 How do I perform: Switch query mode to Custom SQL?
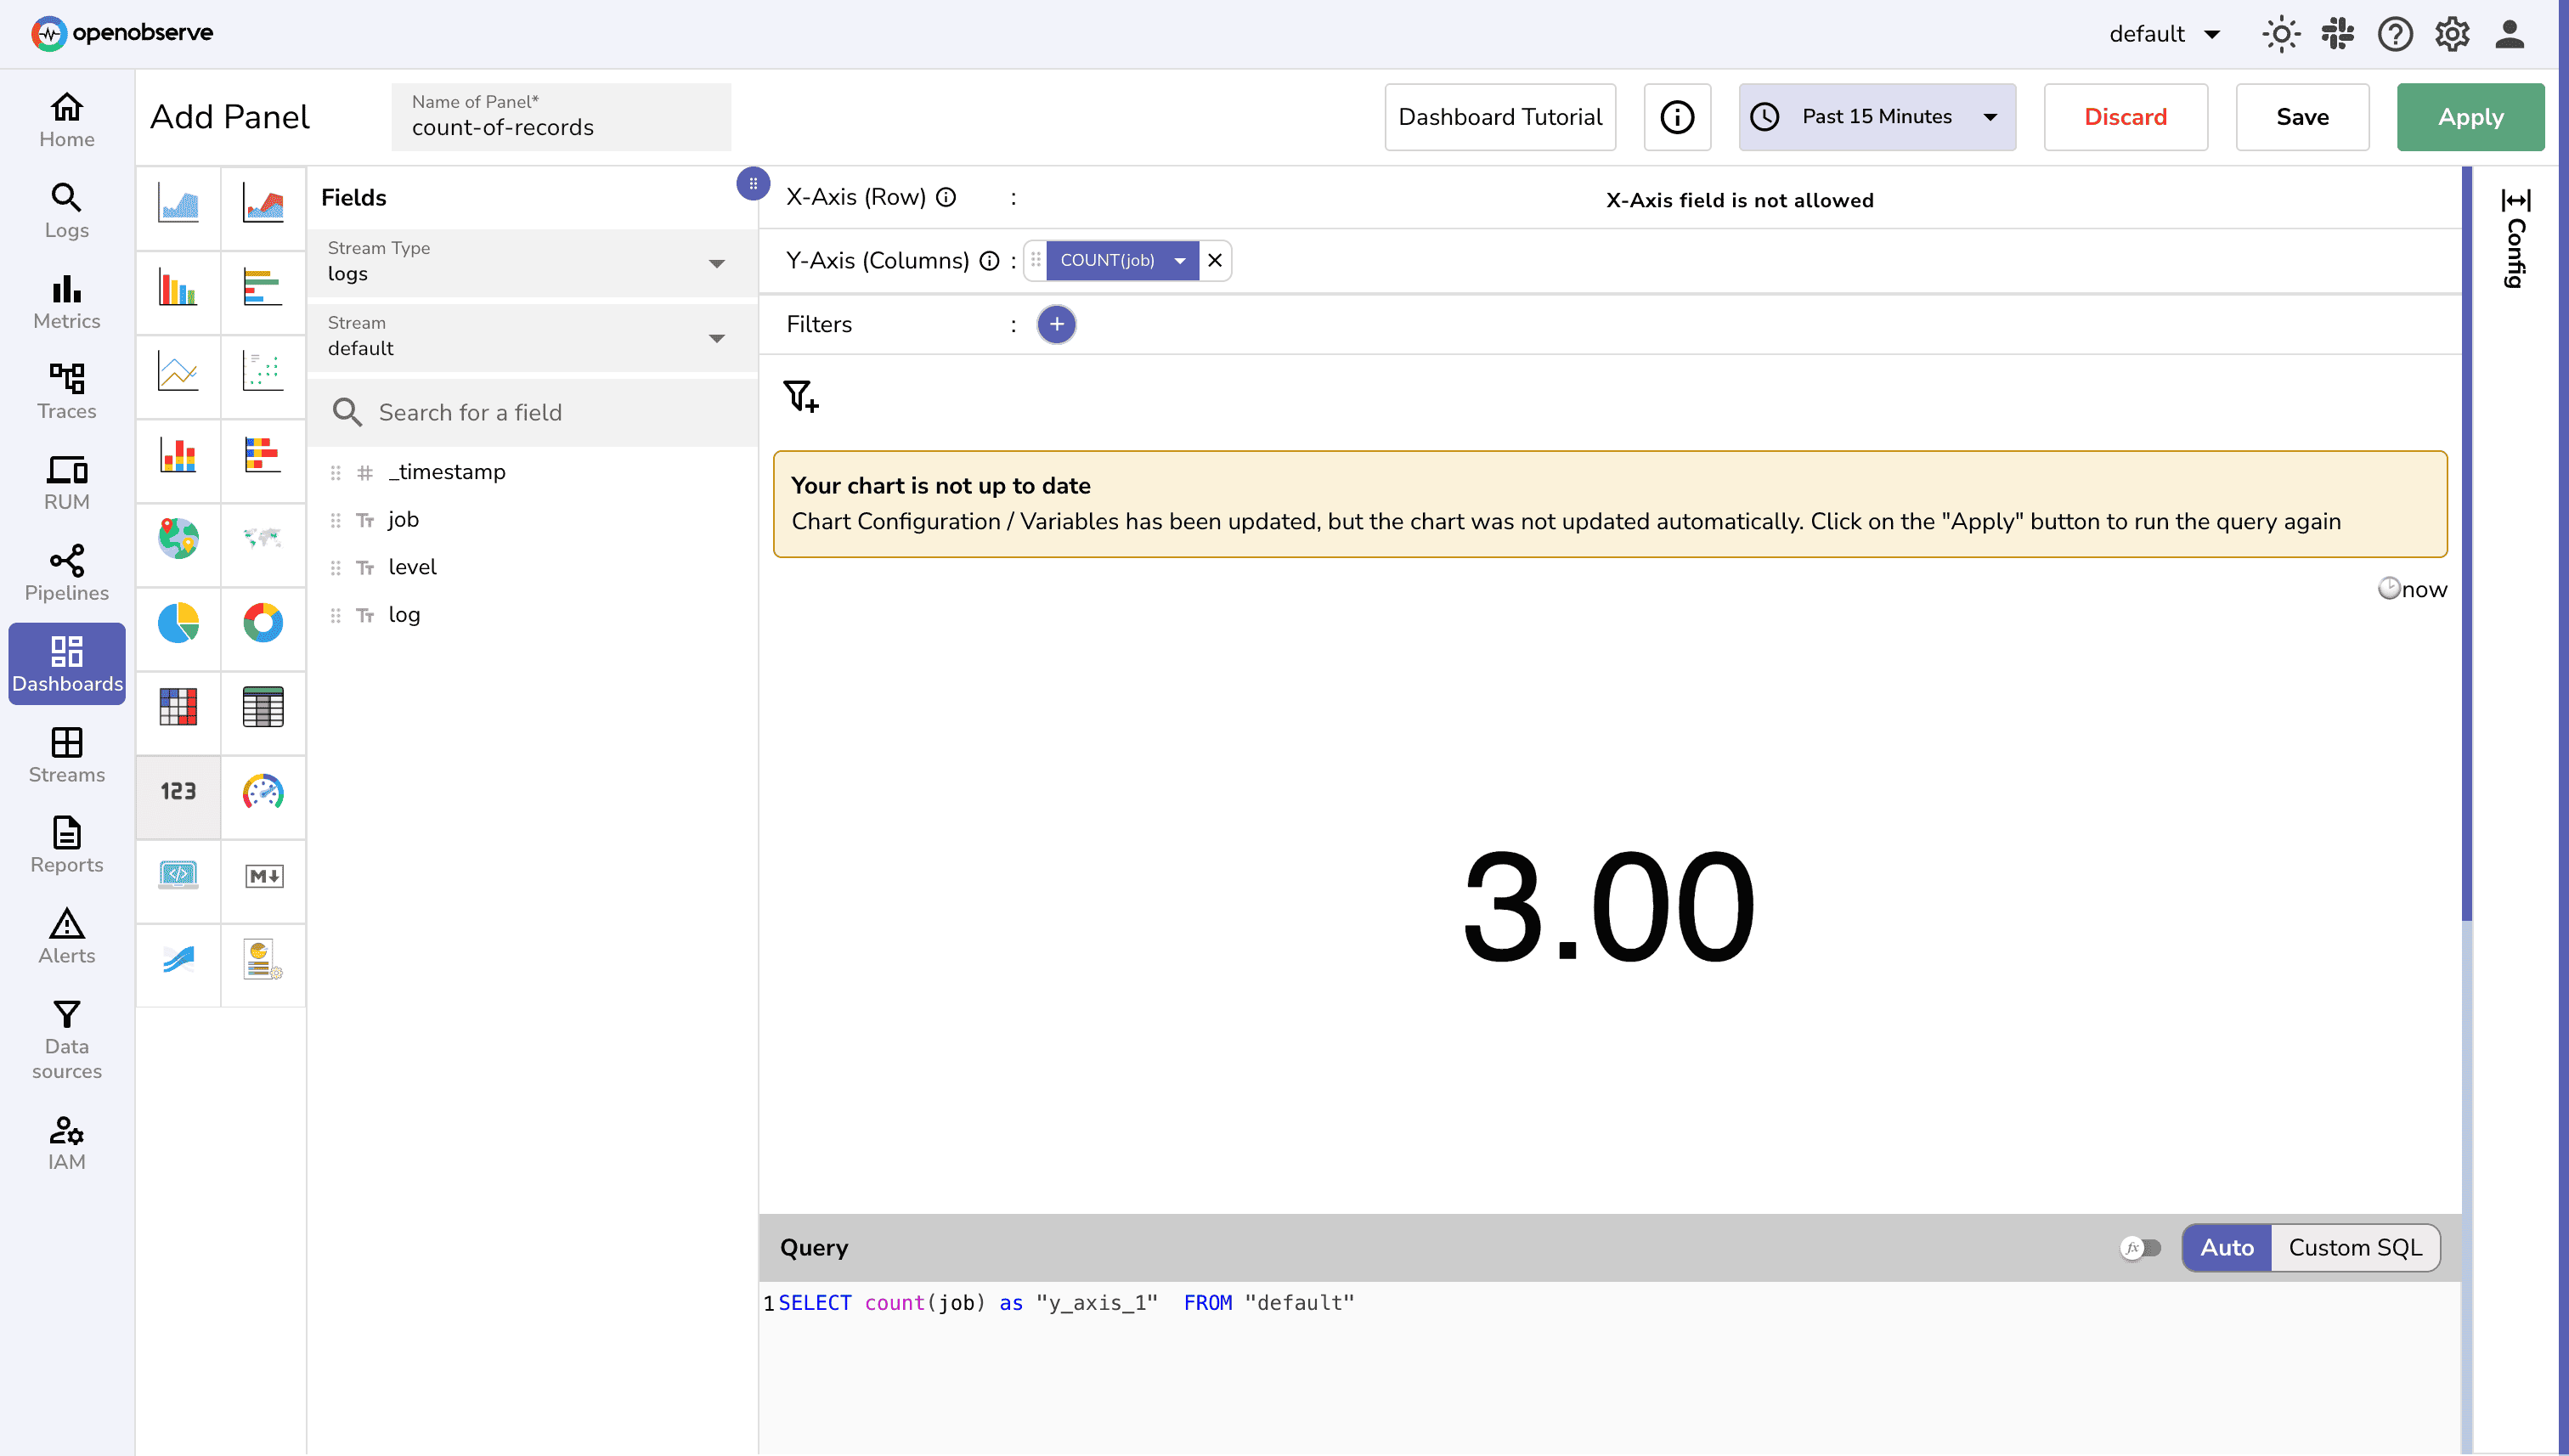pyautogui.click(x=2355, y=1247)
